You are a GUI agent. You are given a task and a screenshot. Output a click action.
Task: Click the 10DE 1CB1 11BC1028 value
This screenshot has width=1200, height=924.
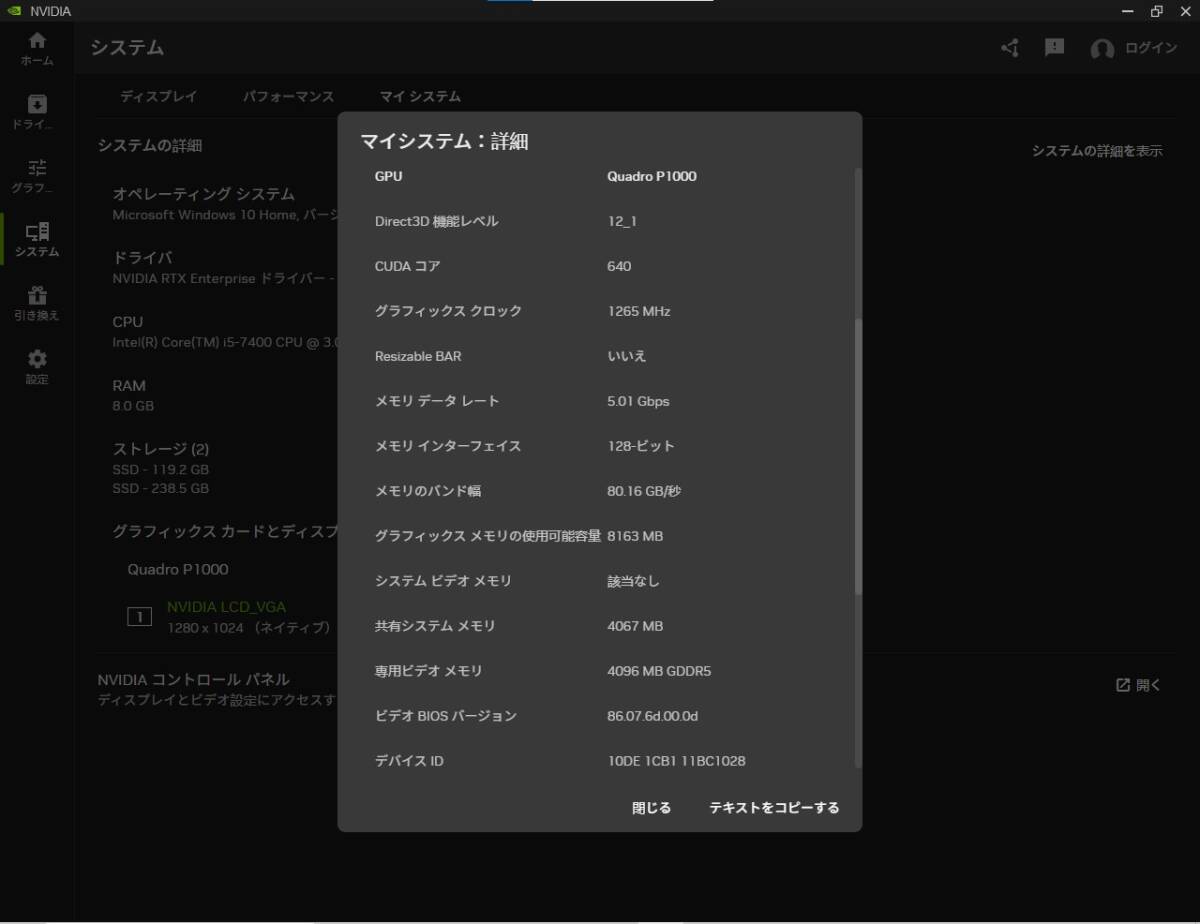coord(676,761)
